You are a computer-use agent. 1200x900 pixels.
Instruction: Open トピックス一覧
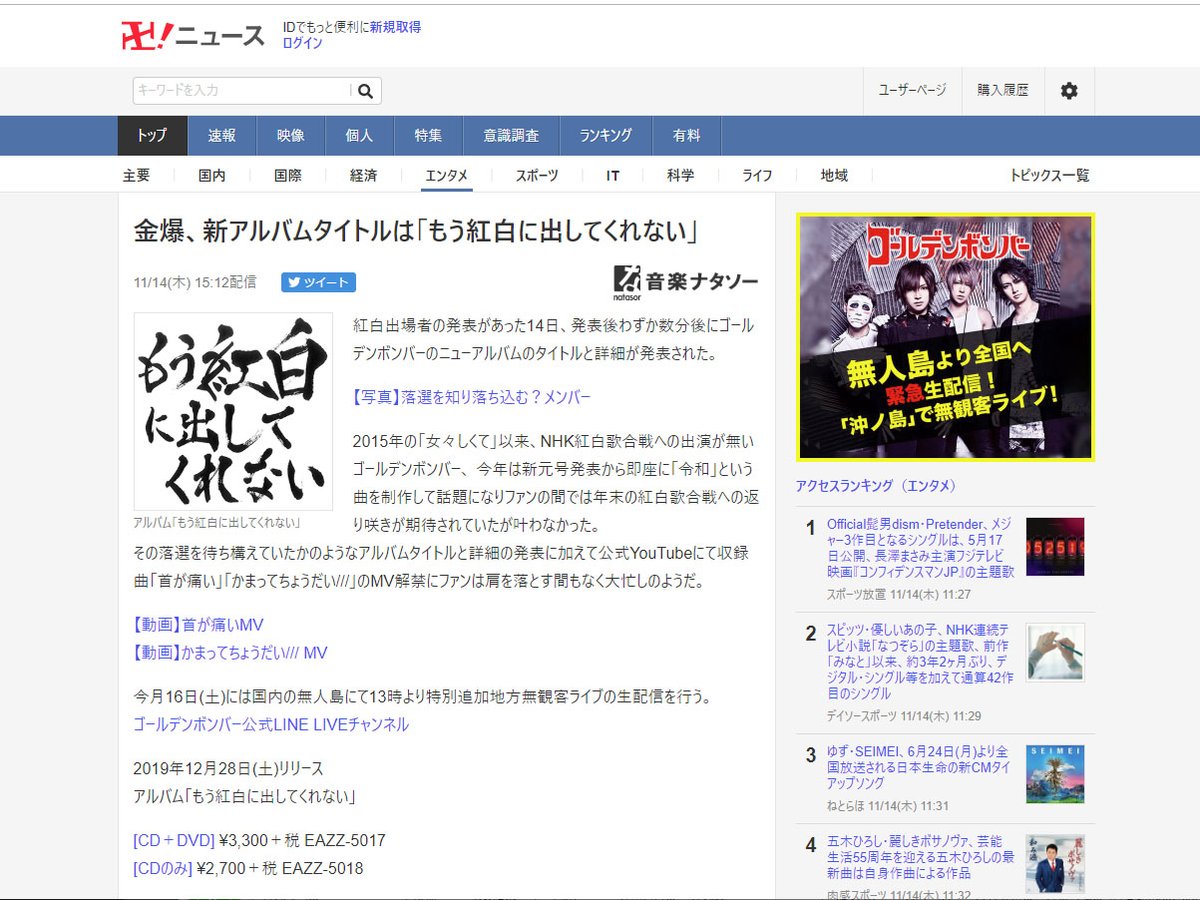(x=1049, y=175)
